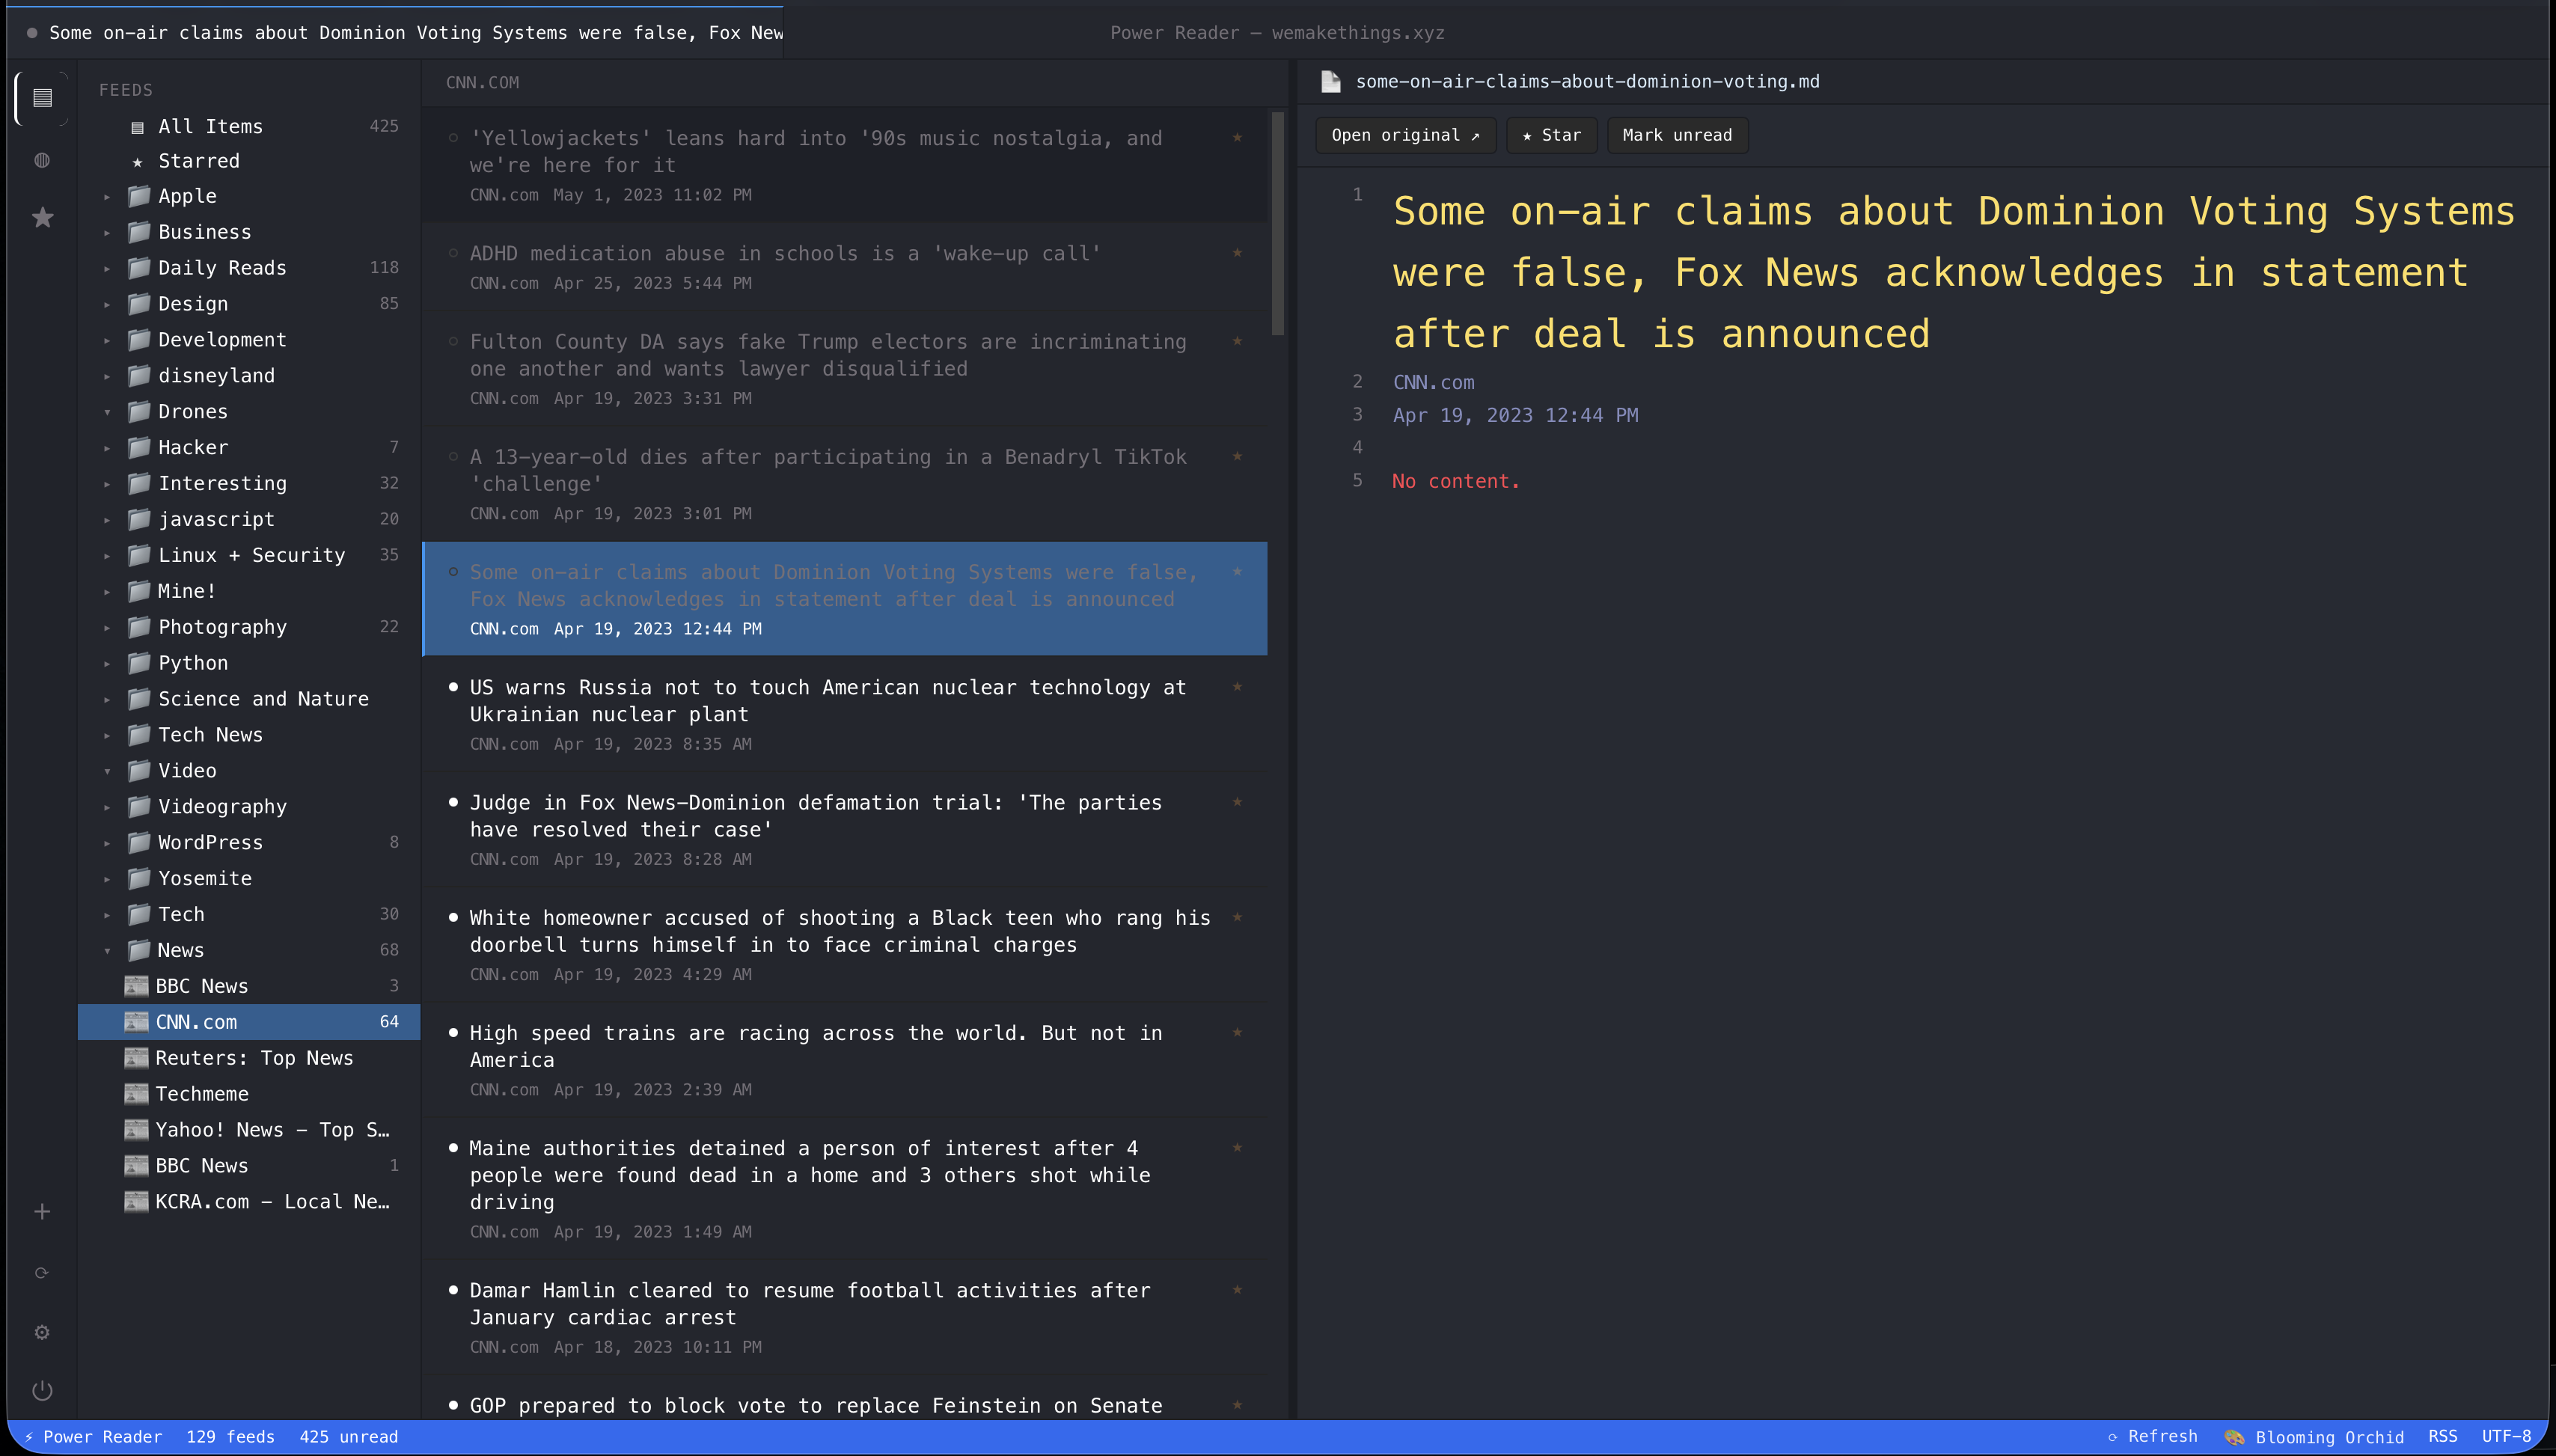Click the Star button in article toolbar
Image resolution: width=2556 pixels, height=1456 pixels.
pos(1552,135)
